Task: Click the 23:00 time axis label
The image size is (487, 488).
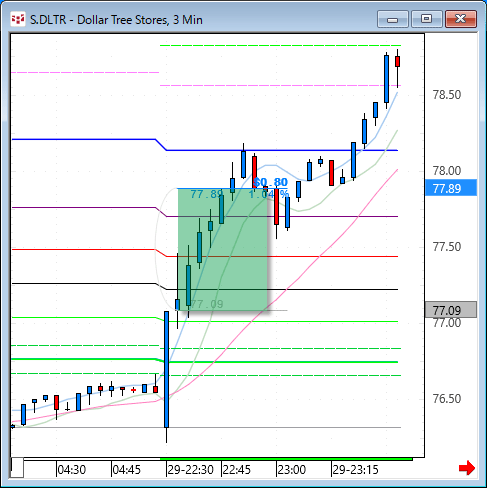Action: click(292, 470)
